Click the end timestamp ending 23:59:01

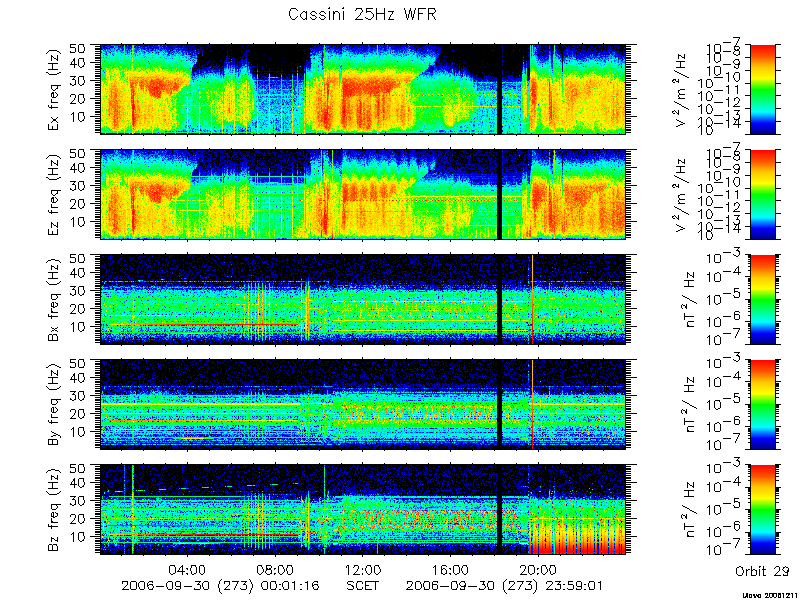coord(505,586)
